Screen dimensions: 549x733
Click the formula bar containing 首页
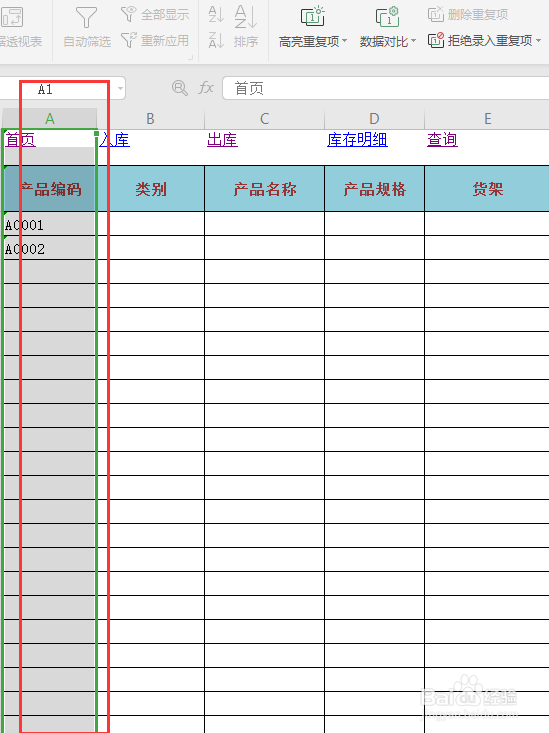(x=386, y=88)
